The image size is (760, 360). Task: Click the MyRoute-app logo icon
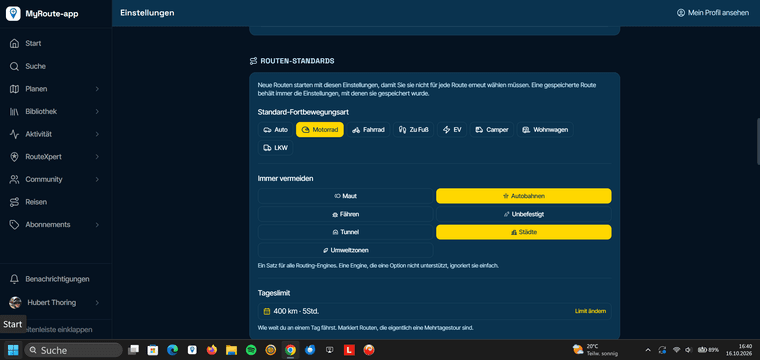(13, 14)
